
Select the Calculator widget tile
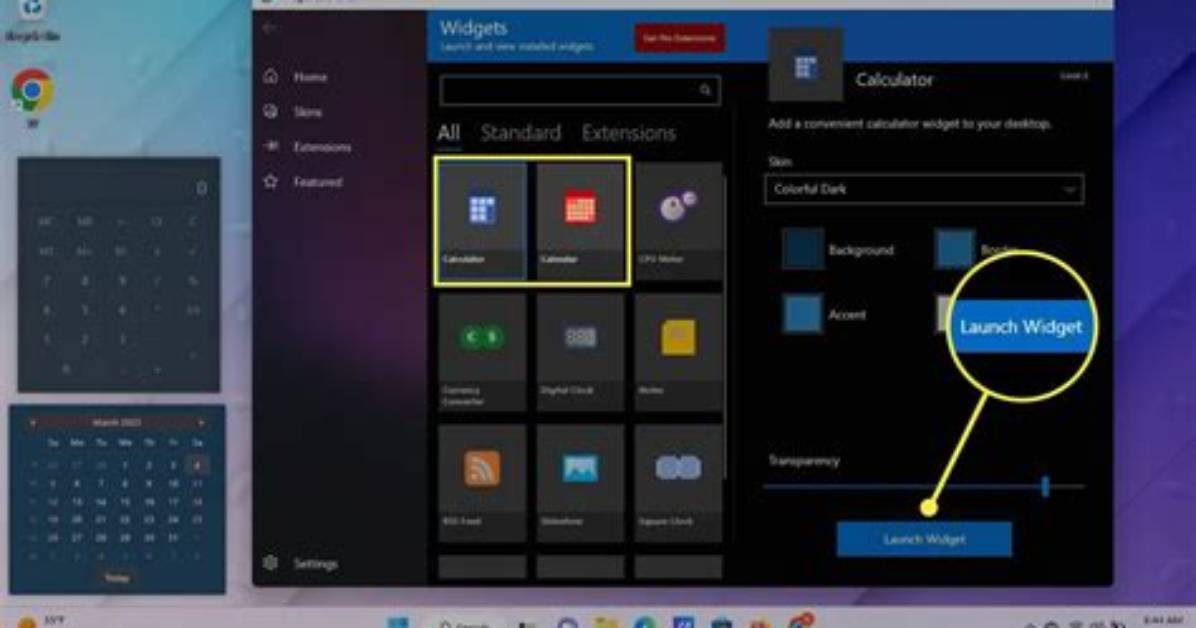482,221
